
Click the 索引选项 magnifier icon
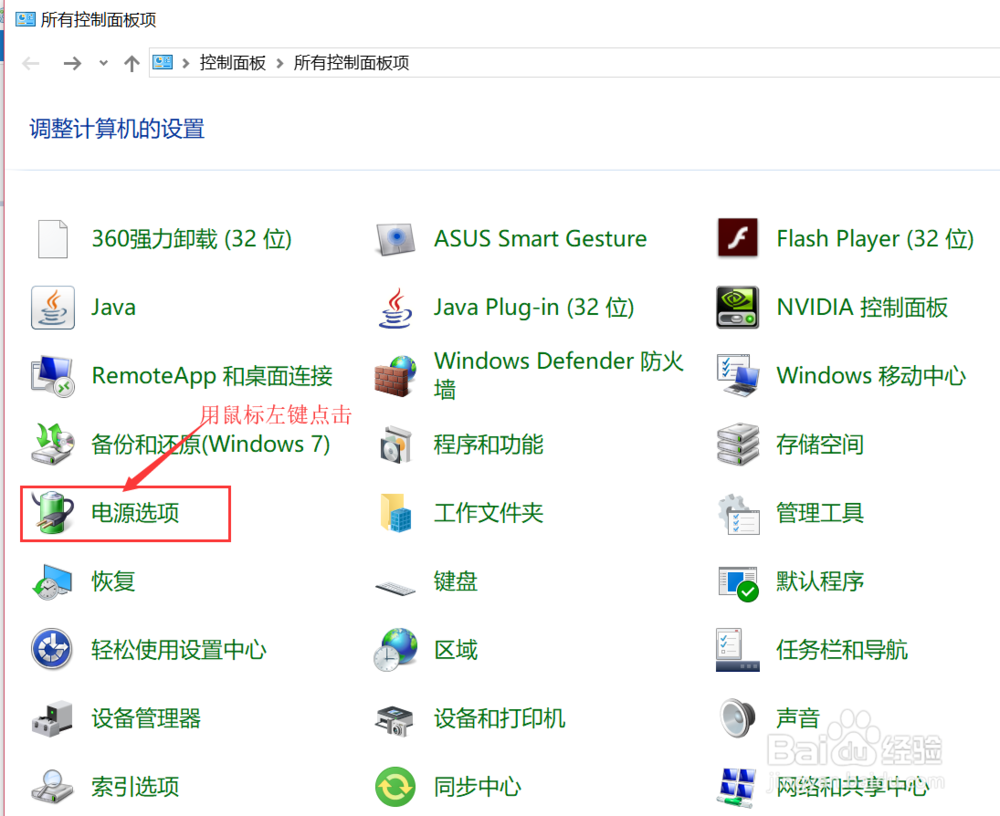point(52,787)
